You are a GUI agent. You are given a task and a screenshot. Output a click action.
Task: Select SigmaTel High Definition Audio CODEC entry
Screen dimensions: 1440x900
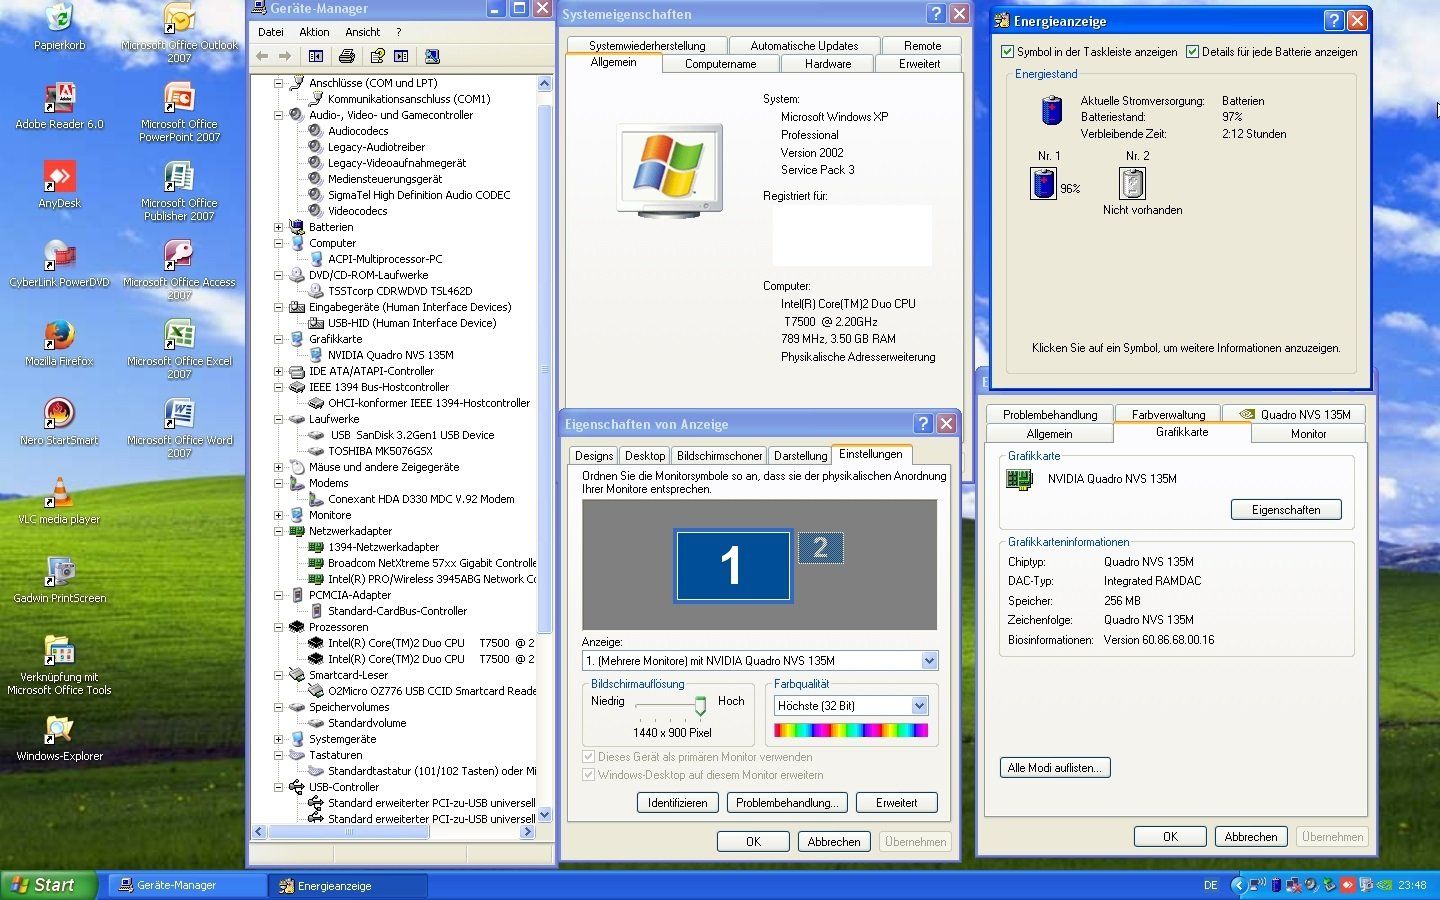tap(419, 195)
